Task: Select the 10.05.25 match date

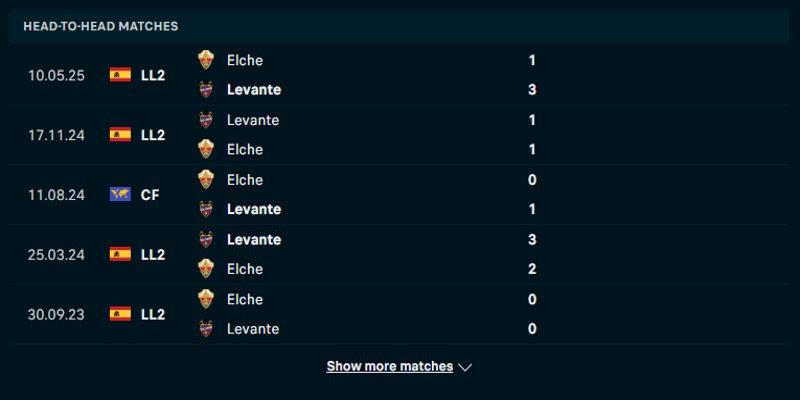Action: [55, 75]
